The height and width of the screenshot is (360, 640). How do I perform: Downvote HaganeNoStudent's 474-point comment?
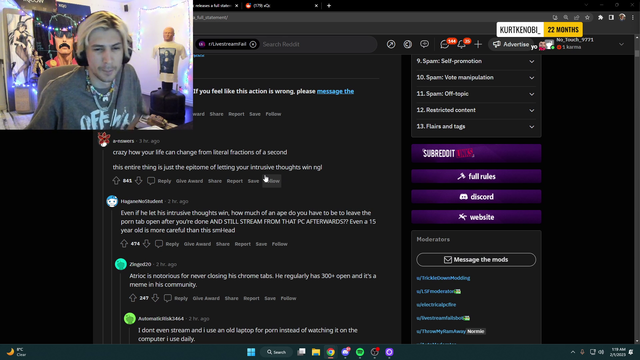(x=147, y=244)
